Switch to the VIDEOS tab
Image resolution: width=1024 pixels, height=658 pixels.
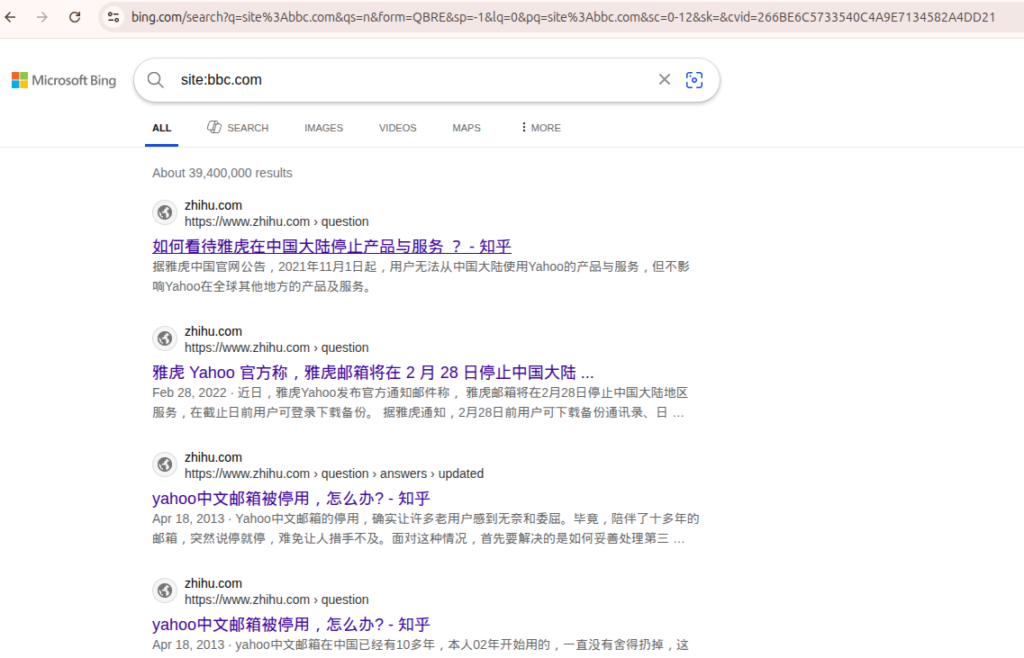click(x=397, y=127)
